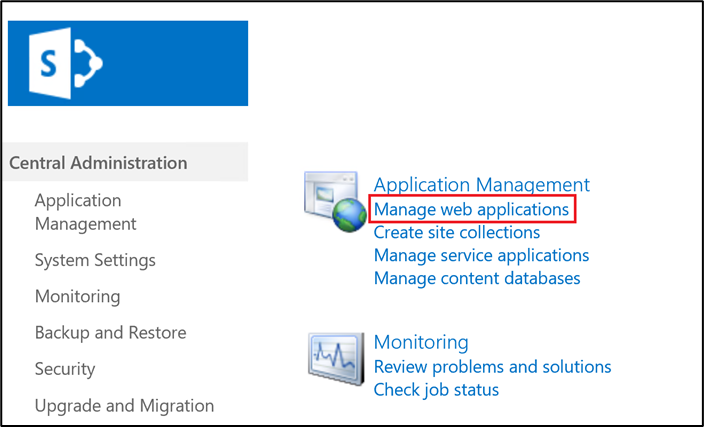Open the Application Management section heading link
Screen dimensions: 704x427
(481, 185)
